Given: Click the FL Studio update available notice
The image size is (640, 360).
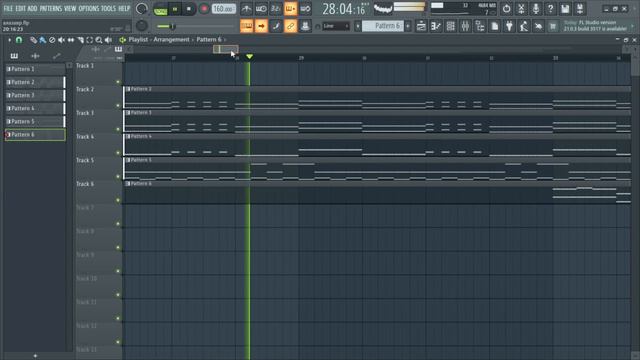Looking at the screenshot, I should pos(596,26).
